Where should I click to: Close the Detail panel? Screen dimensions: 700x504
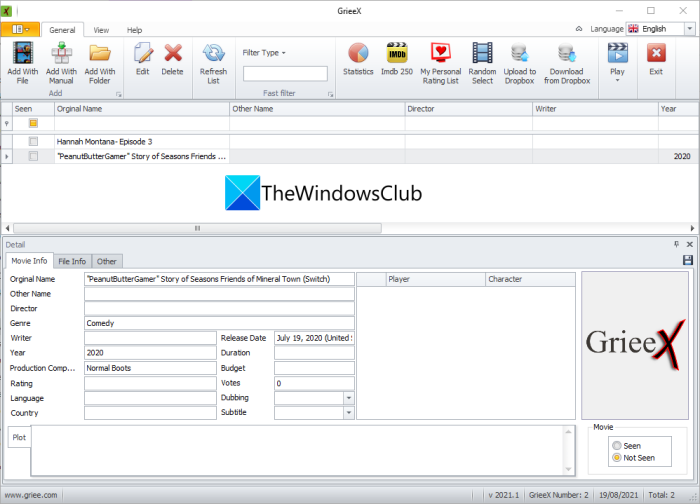coord(690,244)
